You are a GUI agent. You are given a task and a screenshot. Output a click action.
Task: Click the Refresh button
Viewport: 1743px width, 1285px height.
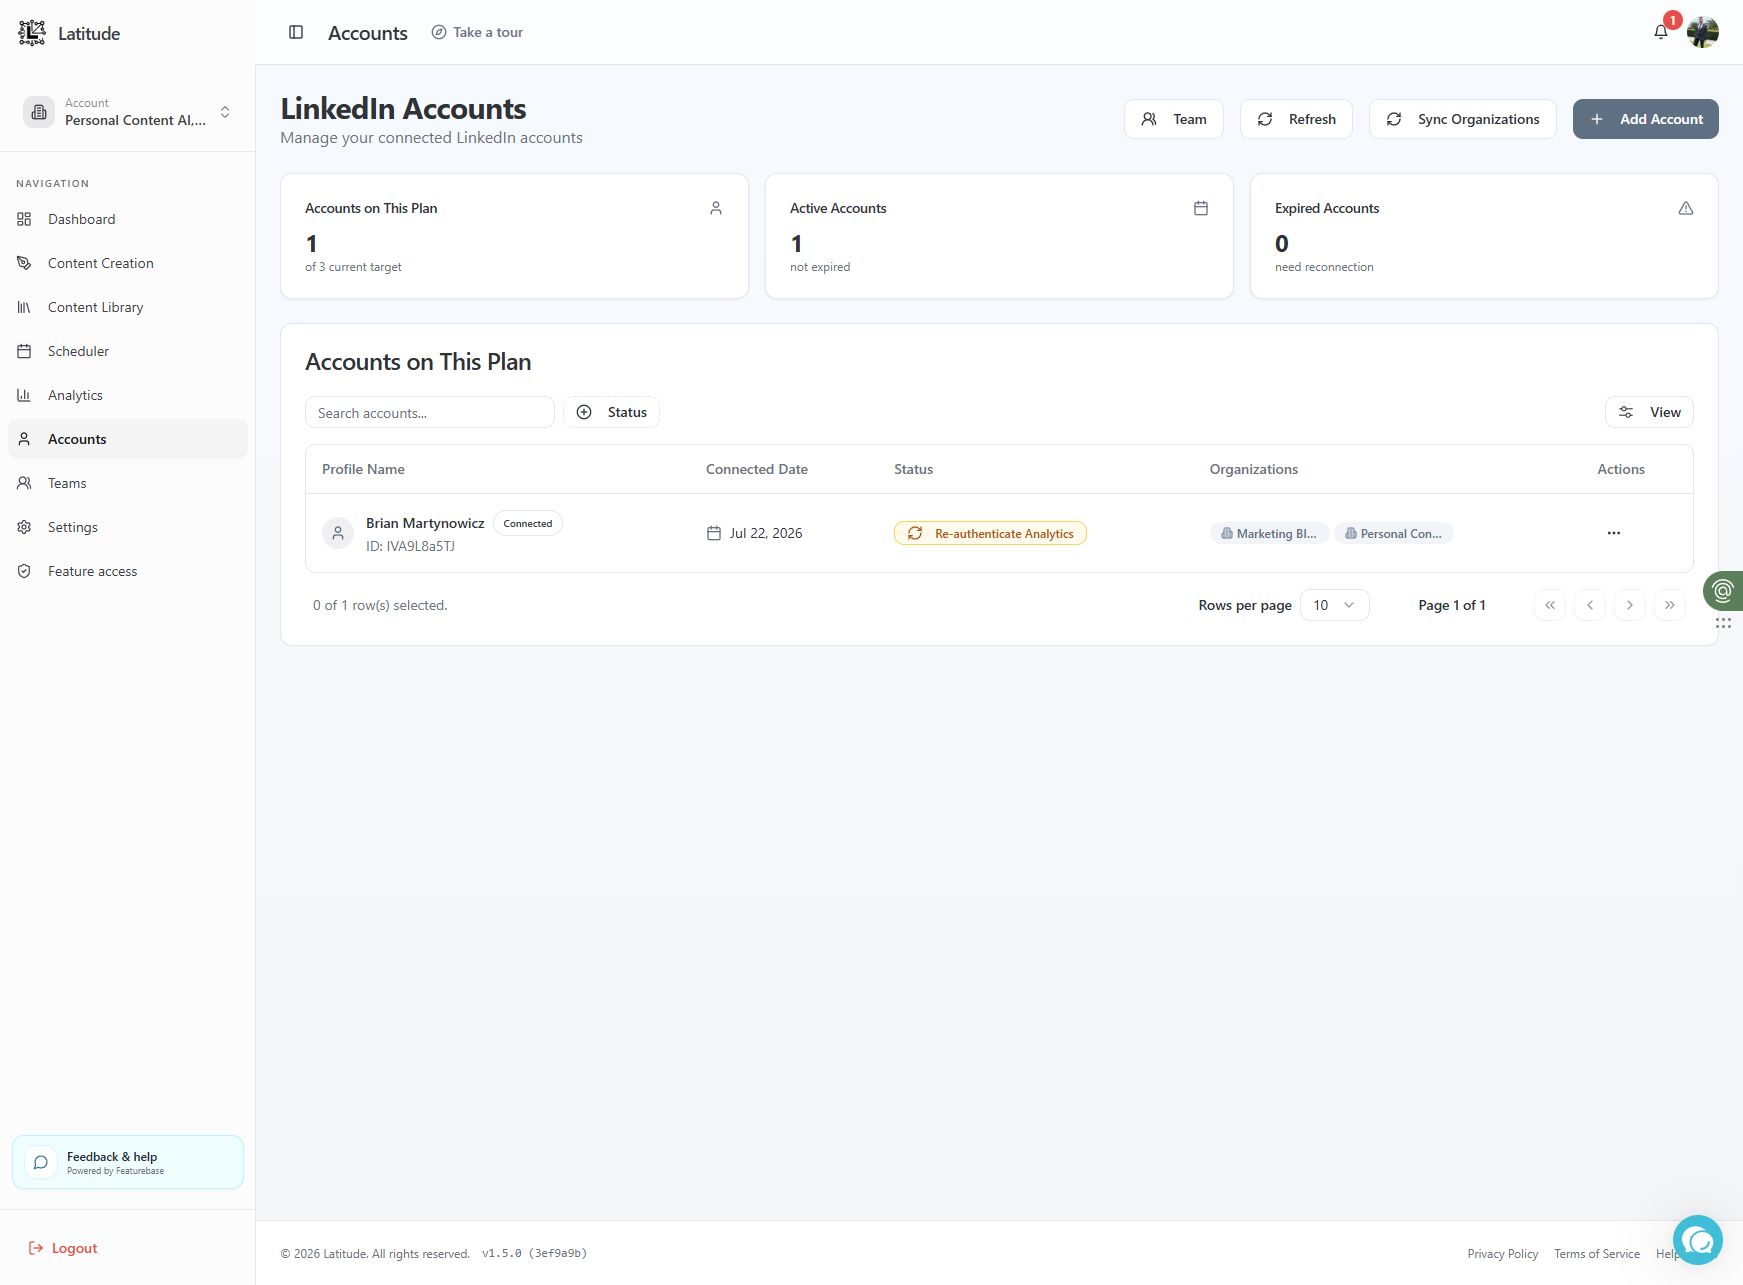click(1296, 119)
